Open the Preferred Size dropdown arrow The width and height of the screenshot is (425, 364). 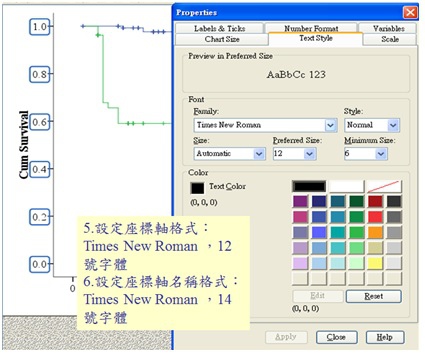[309, 154]
